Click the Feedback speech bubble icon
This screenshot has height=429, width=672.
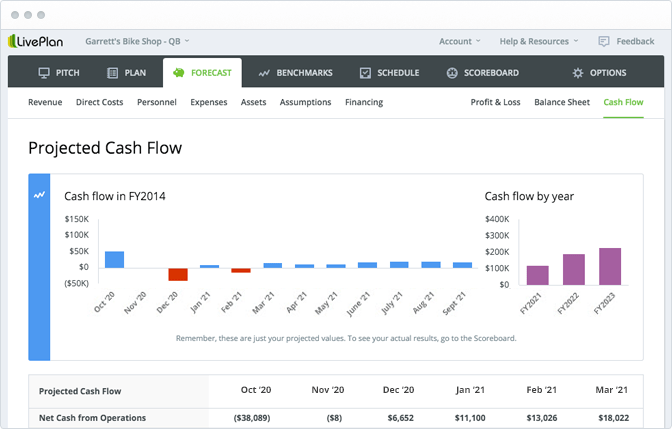click(604, 41)
